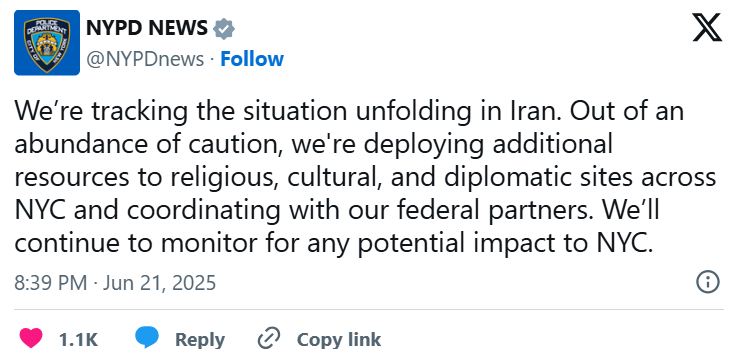Open the X logo link
Image resolution: width=739 pixels, height=363 pixels.
[x=706, y=27]
